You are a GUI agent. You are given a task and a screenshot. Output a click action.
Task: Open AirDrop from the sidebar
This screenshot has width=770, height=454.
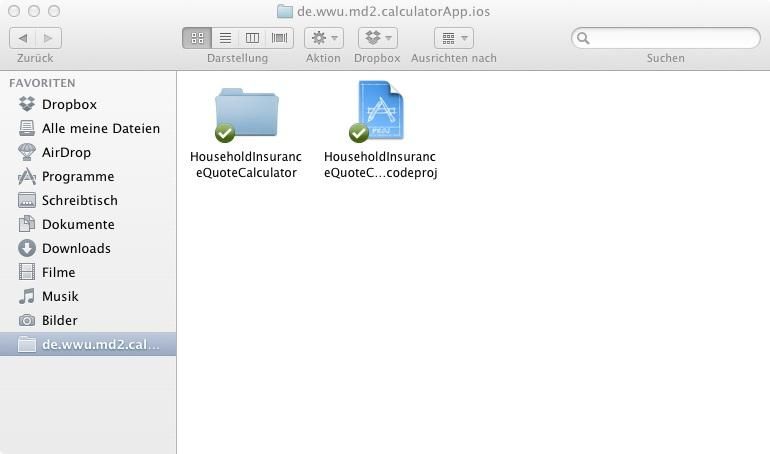pyautogui.click(x=88, y=152)
